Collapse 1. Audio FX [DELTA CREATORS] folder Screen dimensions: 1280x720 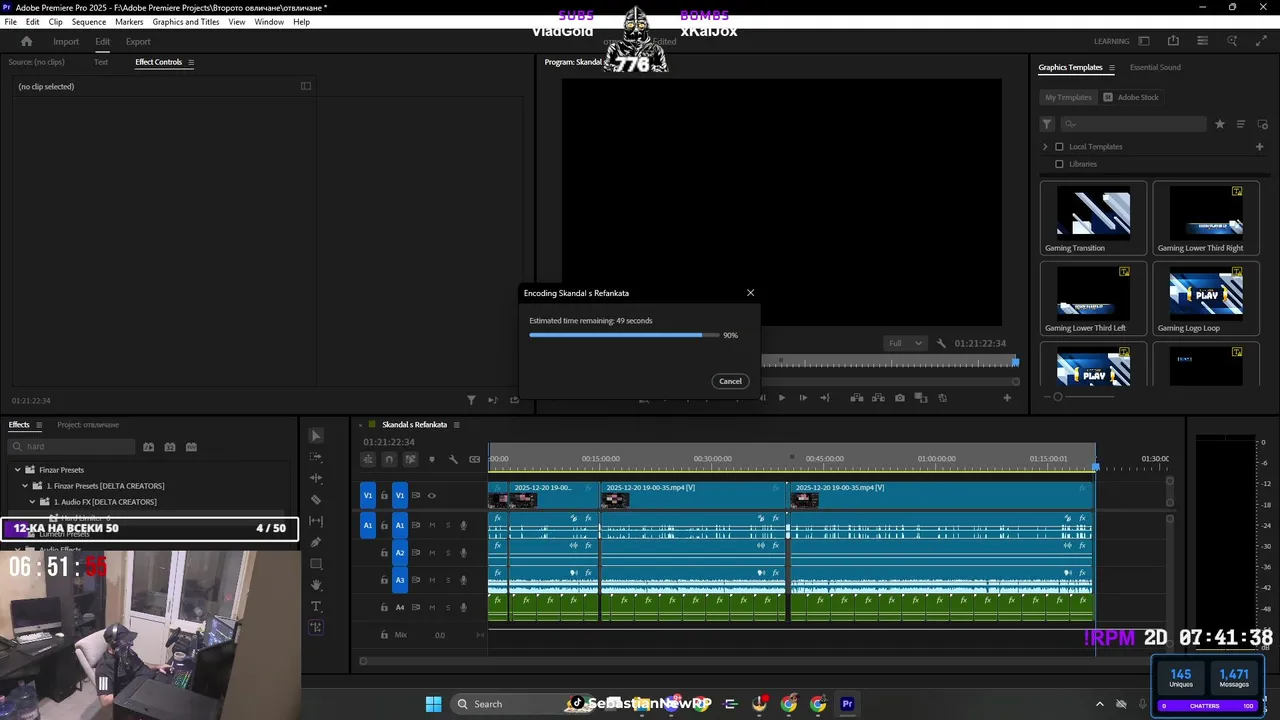[33, 502]
